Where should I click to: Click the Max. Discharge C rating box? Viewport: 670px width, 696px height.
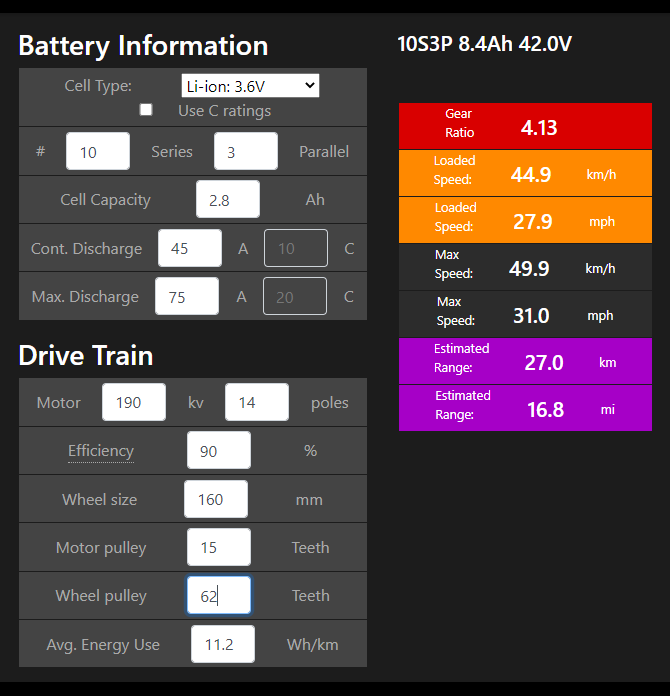[x=295, y=296]
